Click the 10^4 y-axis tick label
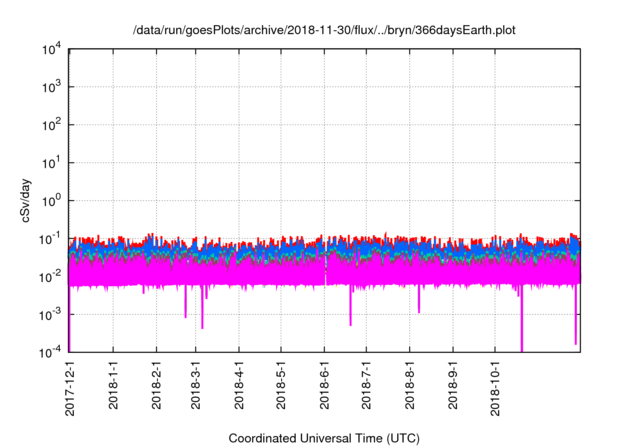 [50, 49]
